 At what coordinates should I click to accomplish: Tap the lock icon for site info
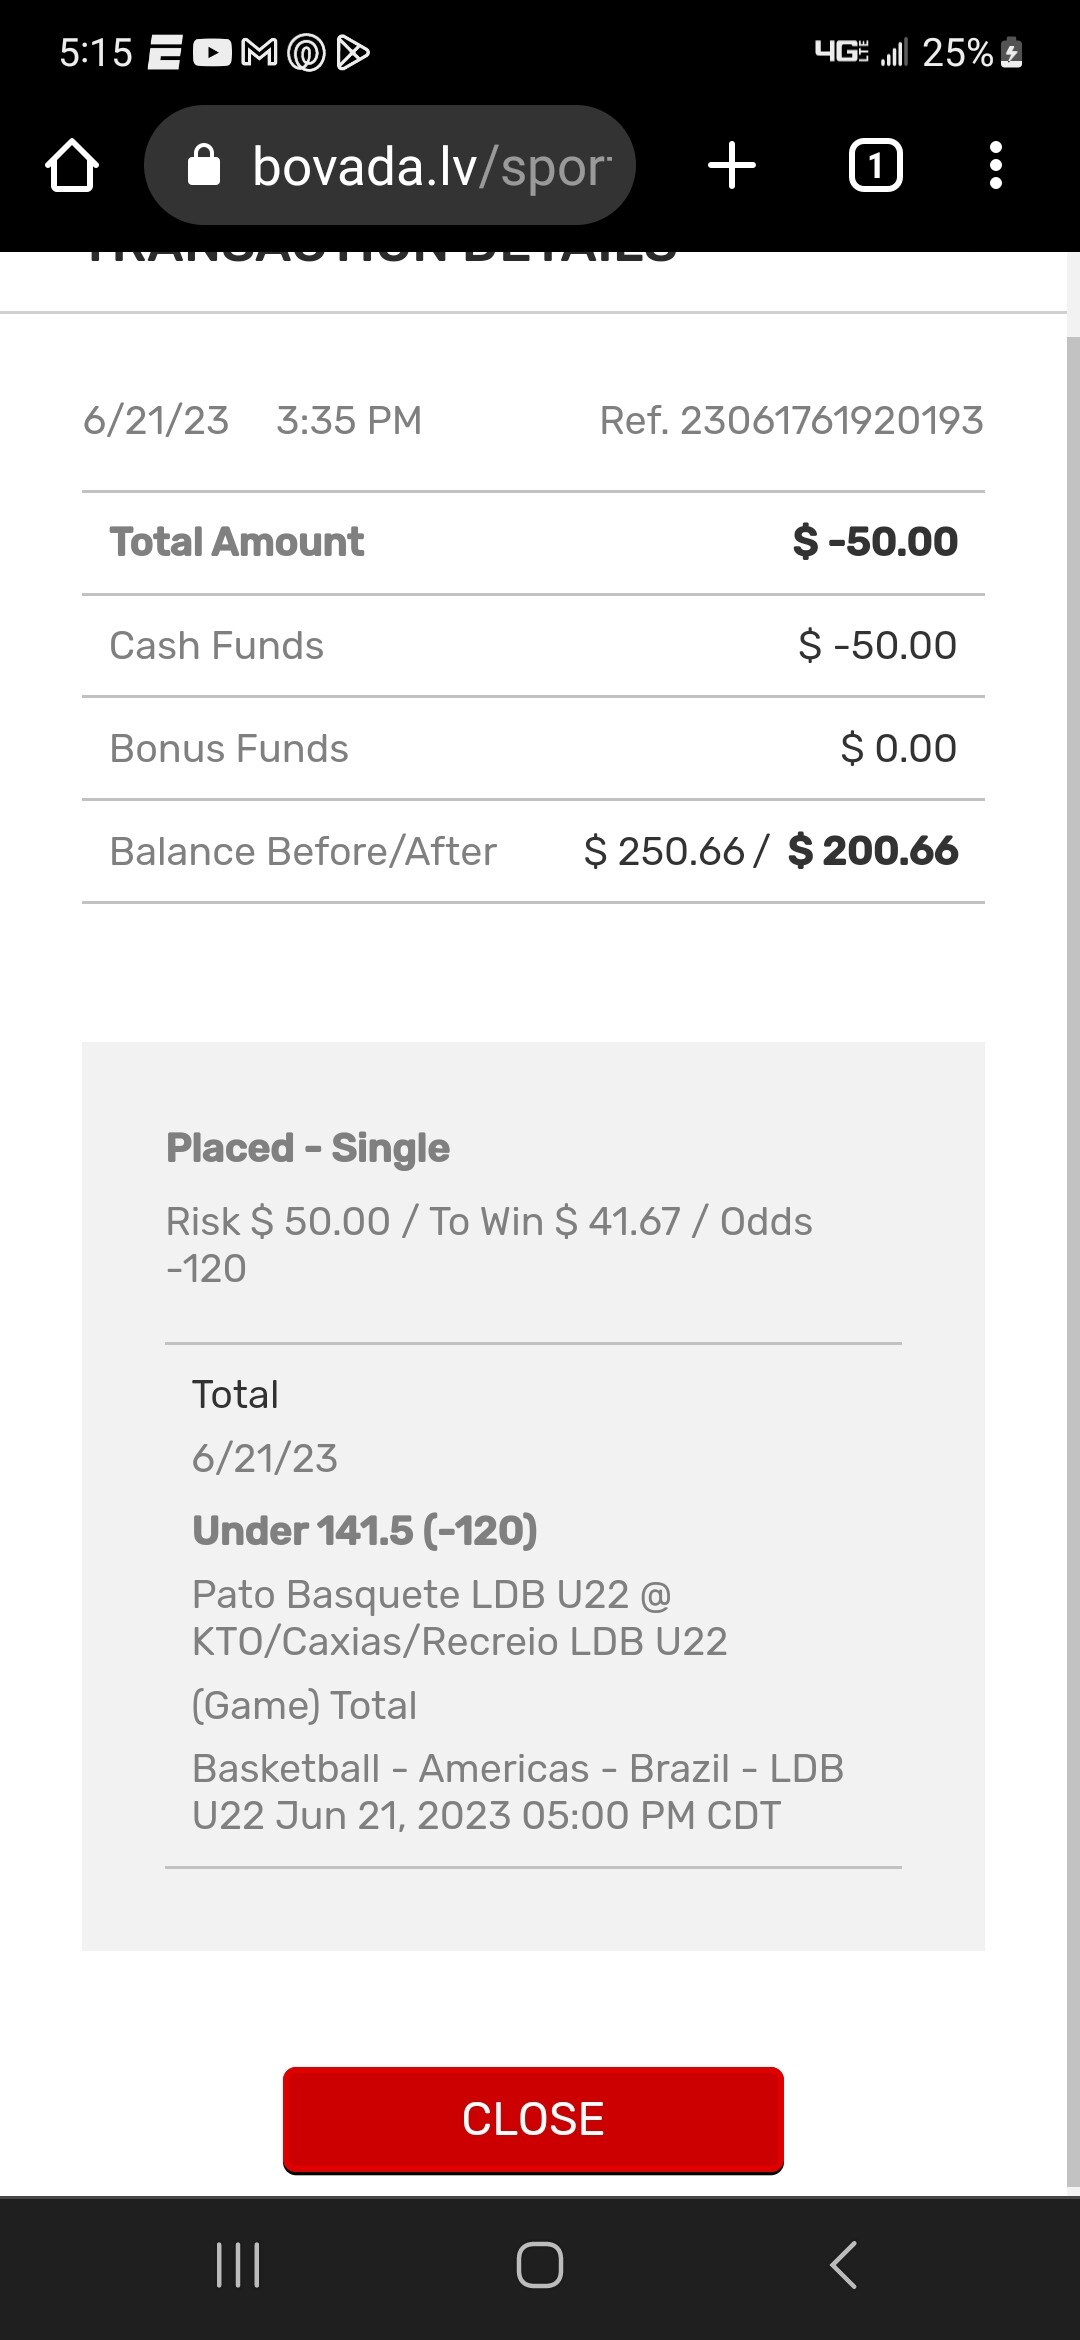pyautogui.click(x=204, y=166)
